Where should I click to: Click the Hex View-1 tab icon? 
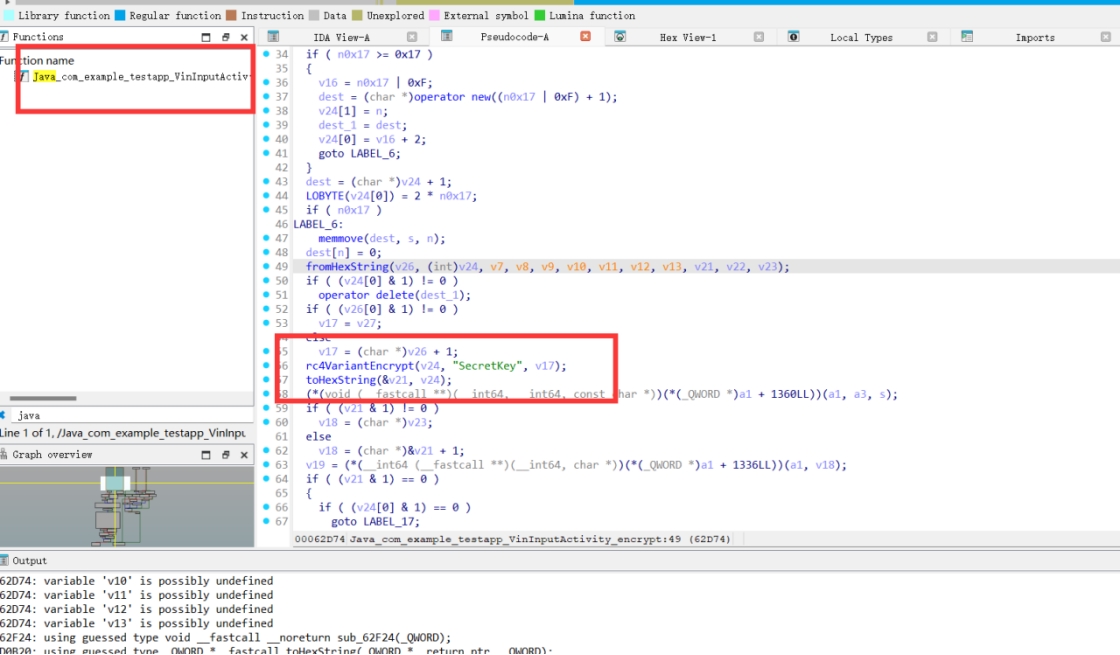(x=620, y=36)
